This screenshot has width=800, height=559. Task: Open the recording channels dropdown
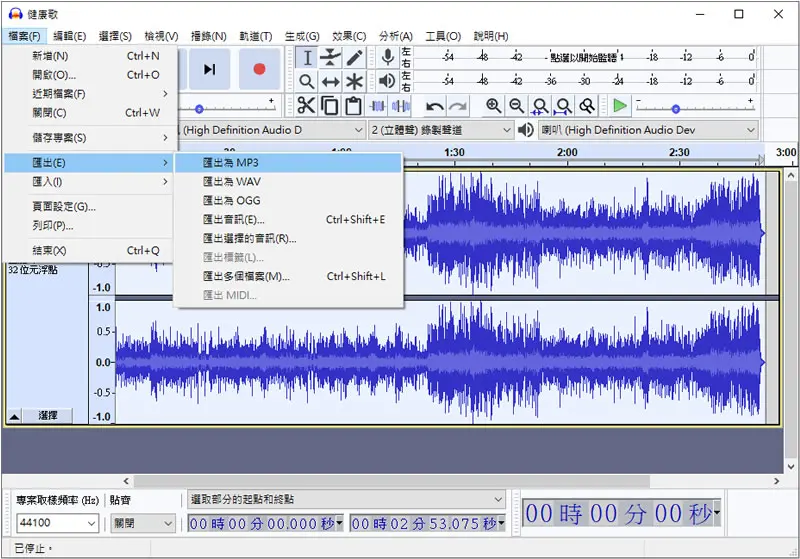click(x=440, y=130)
